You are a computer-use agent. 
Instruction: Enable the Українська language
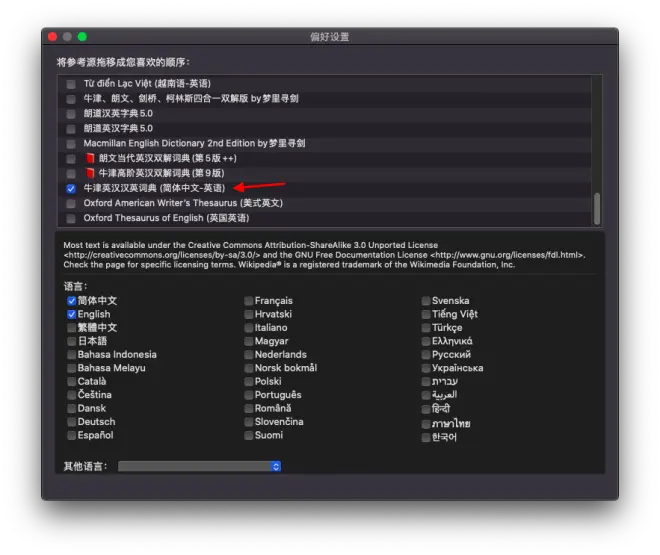coord(426,368)
